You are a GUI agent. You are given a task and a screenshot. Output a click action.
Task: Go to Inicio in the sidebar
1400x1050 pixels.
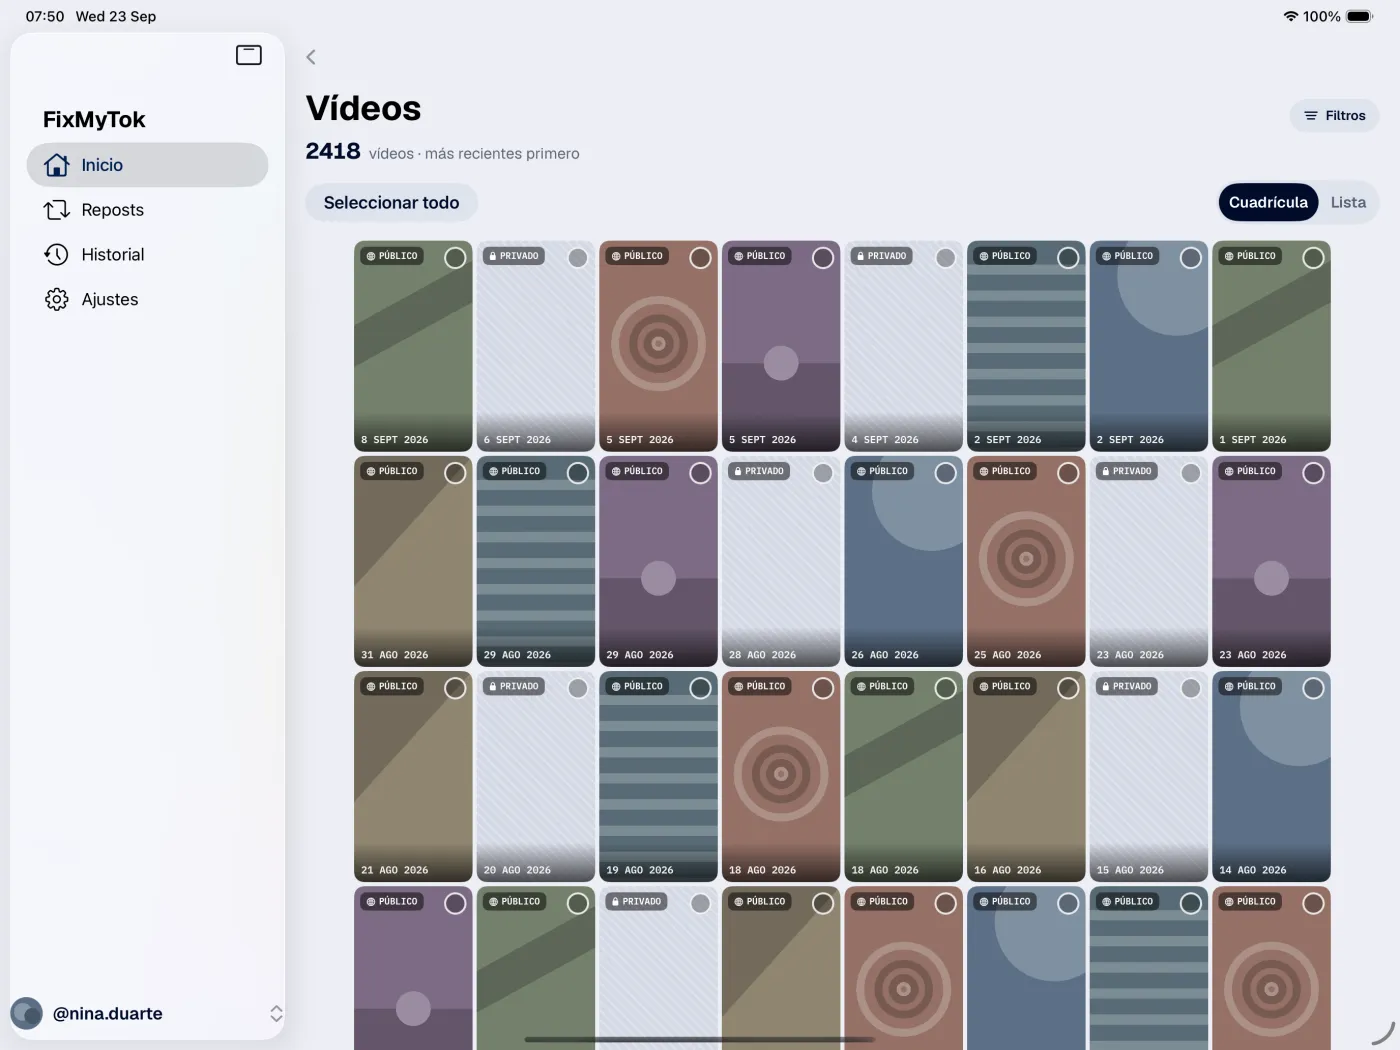coord(147,165)
